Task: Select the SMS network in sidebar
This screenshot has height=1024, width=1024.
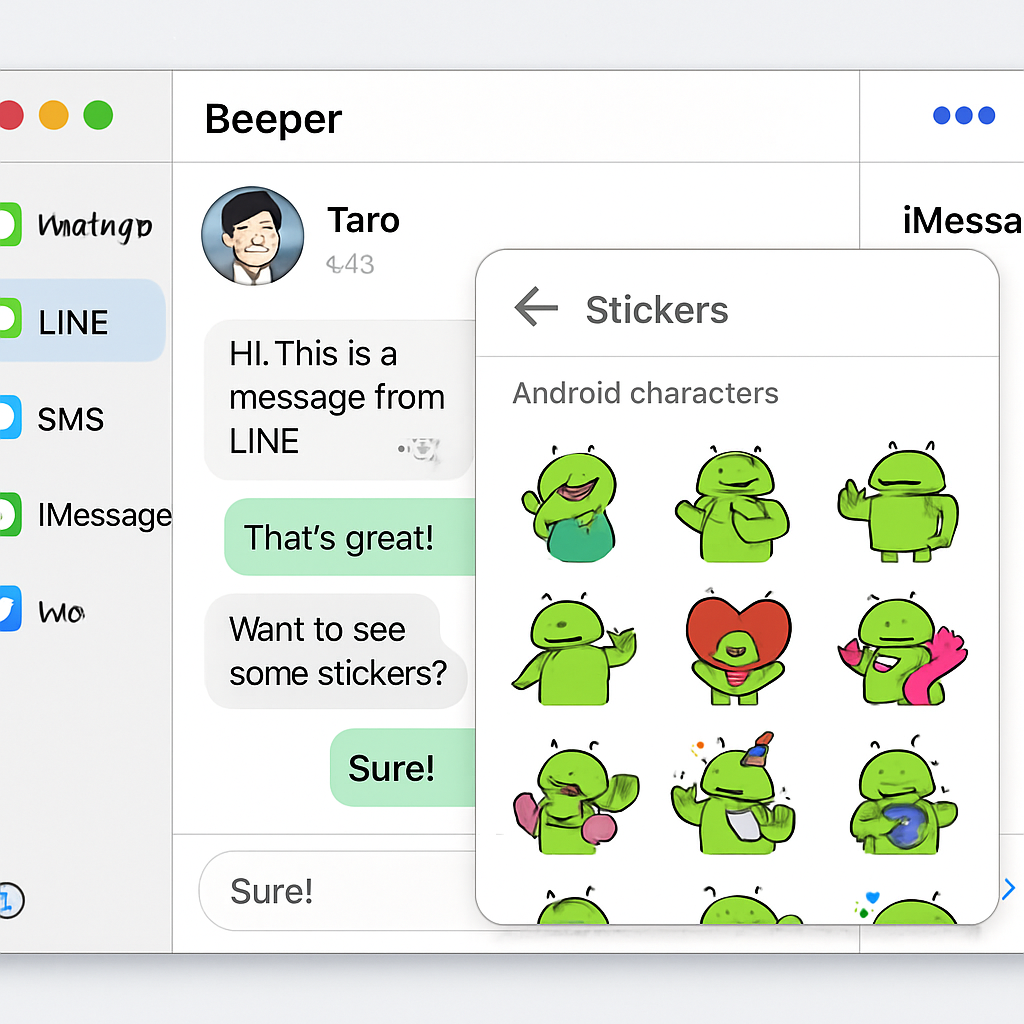Action: (71, 419)
